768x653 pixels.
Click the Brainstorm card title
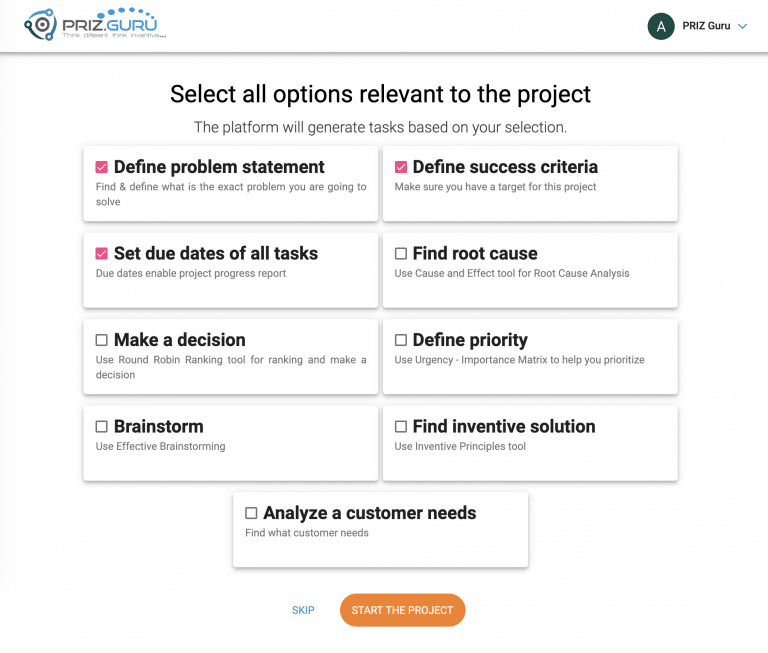[158, 427]
